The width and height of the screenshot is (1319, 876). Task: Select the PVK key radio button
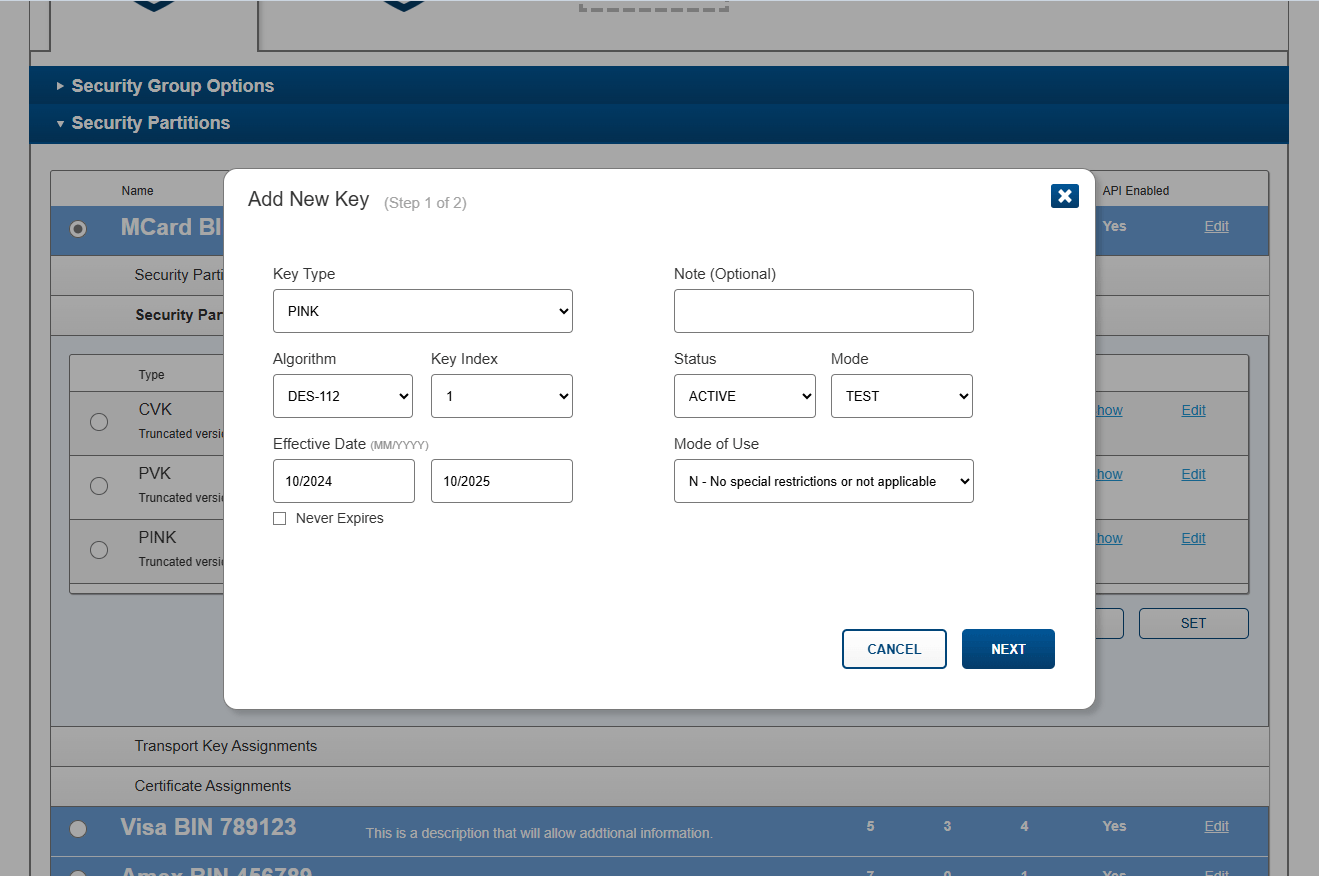click(x=99, y=485)
